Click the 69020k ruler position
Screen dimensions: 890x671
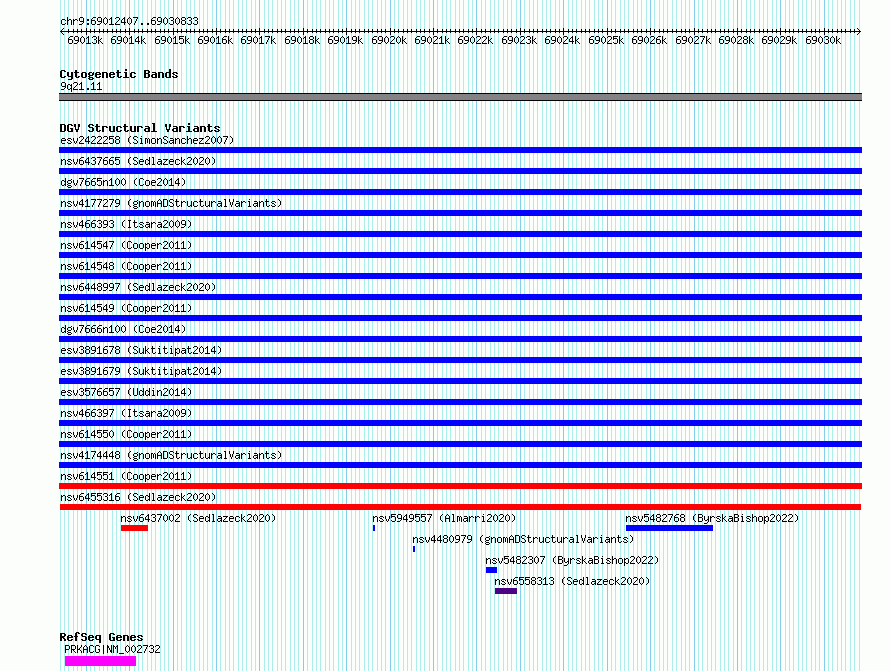[x=389, y=40]
